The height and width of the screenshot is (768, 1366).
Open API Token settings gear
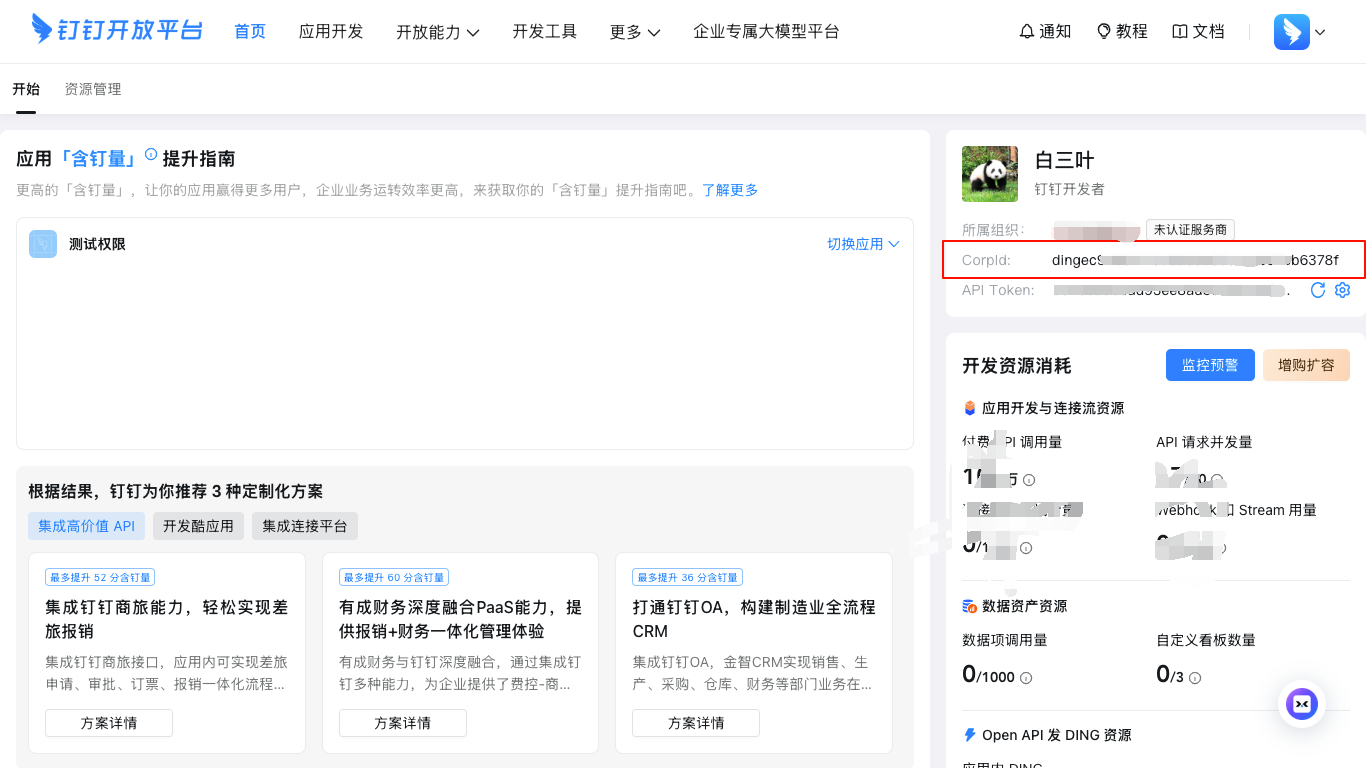1343,290
